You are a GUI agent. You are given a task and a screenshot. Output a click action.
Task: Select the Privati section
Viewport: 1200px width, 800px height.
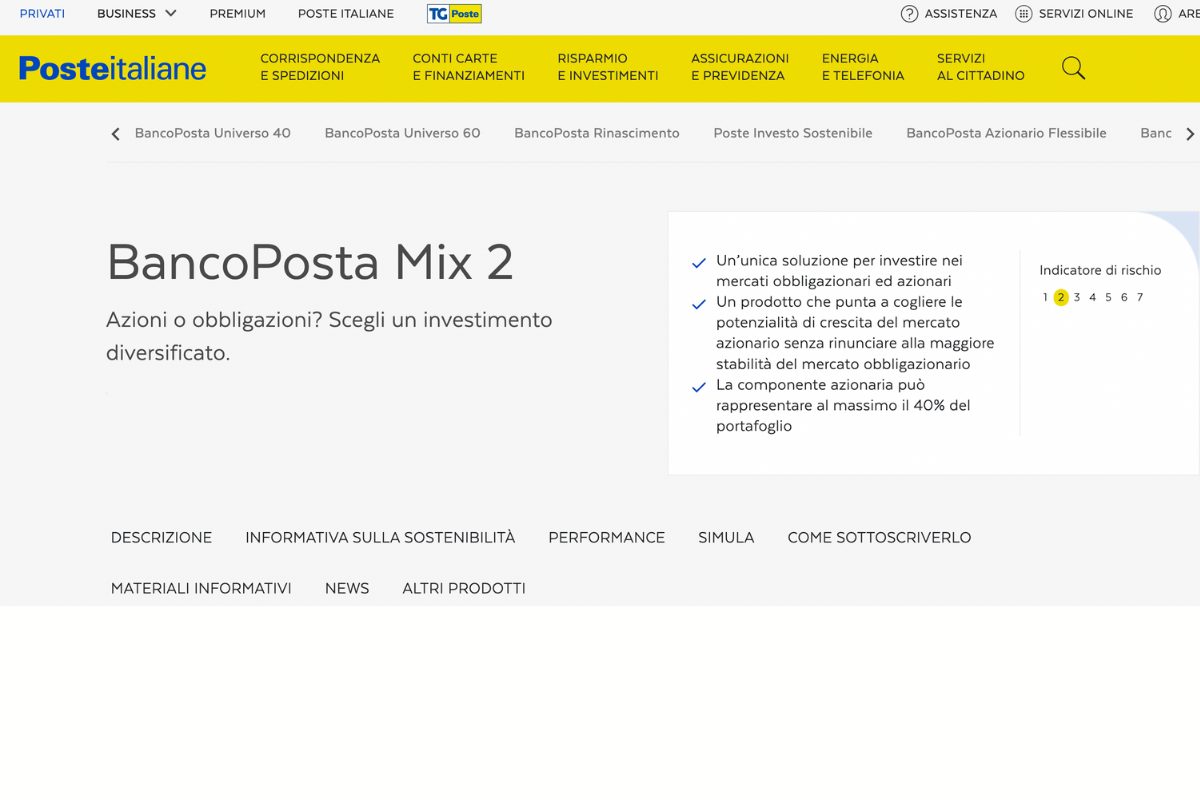(42, 14)
